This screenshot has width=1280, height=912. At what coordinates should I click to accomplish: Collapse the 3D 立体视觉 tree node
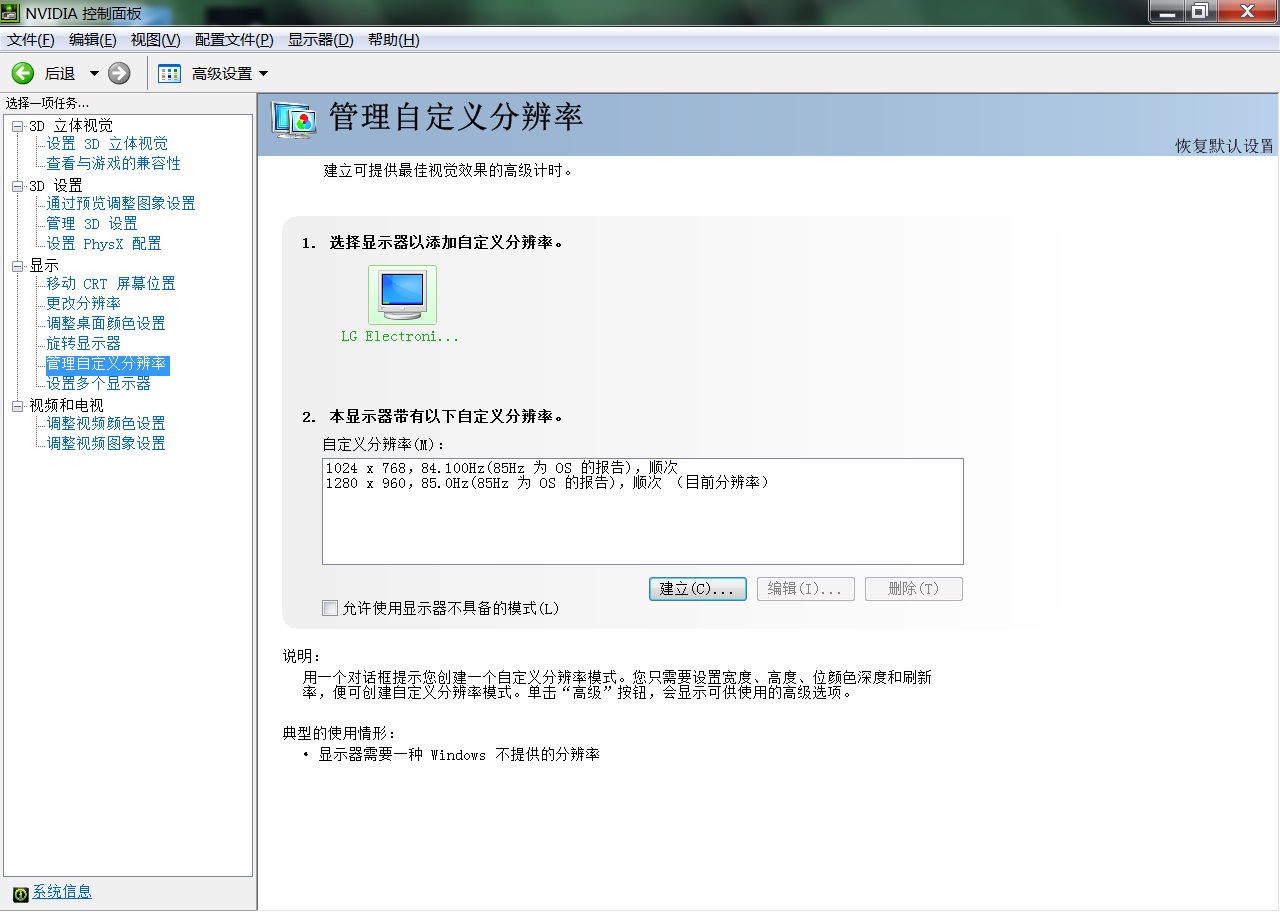pyautogui.click(x=17, y=126)
